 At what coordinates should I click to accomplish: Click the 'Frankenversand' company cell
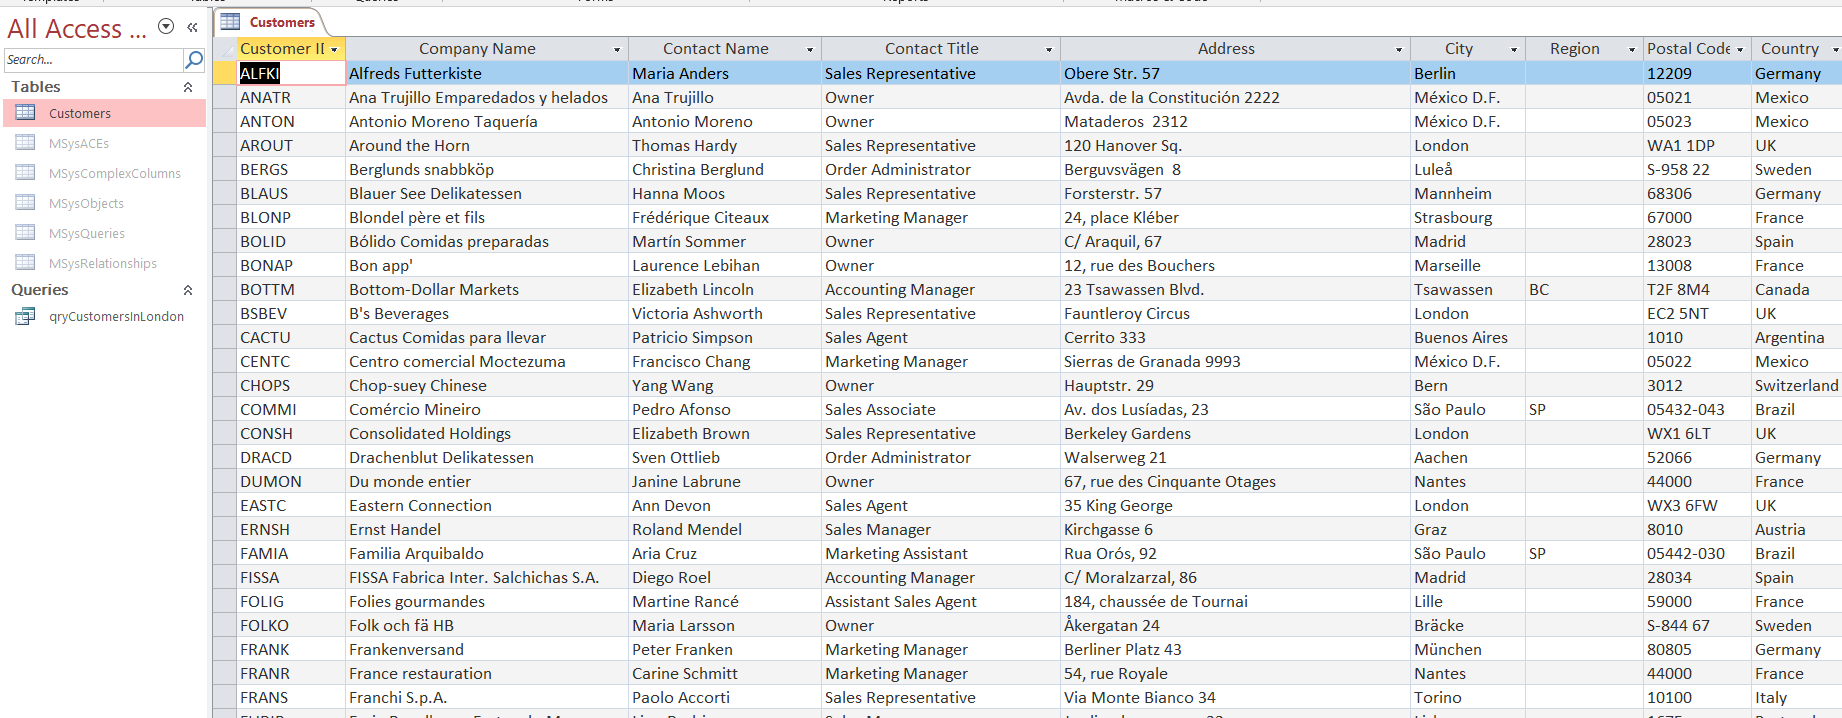click(x=487, y=649)
